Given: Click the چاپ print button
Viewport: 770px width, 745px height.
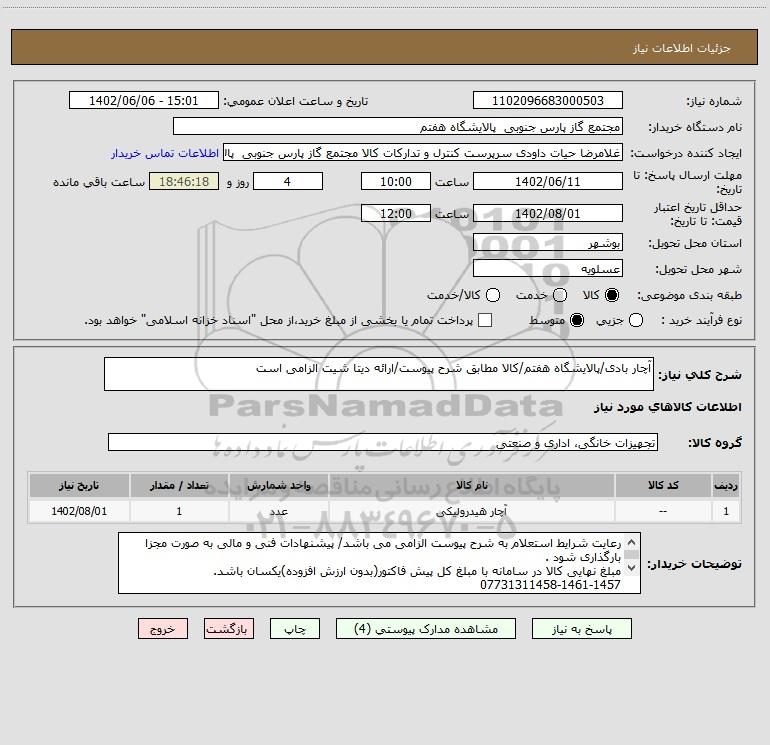Looking at the screenshot, I should pos(295,629).
